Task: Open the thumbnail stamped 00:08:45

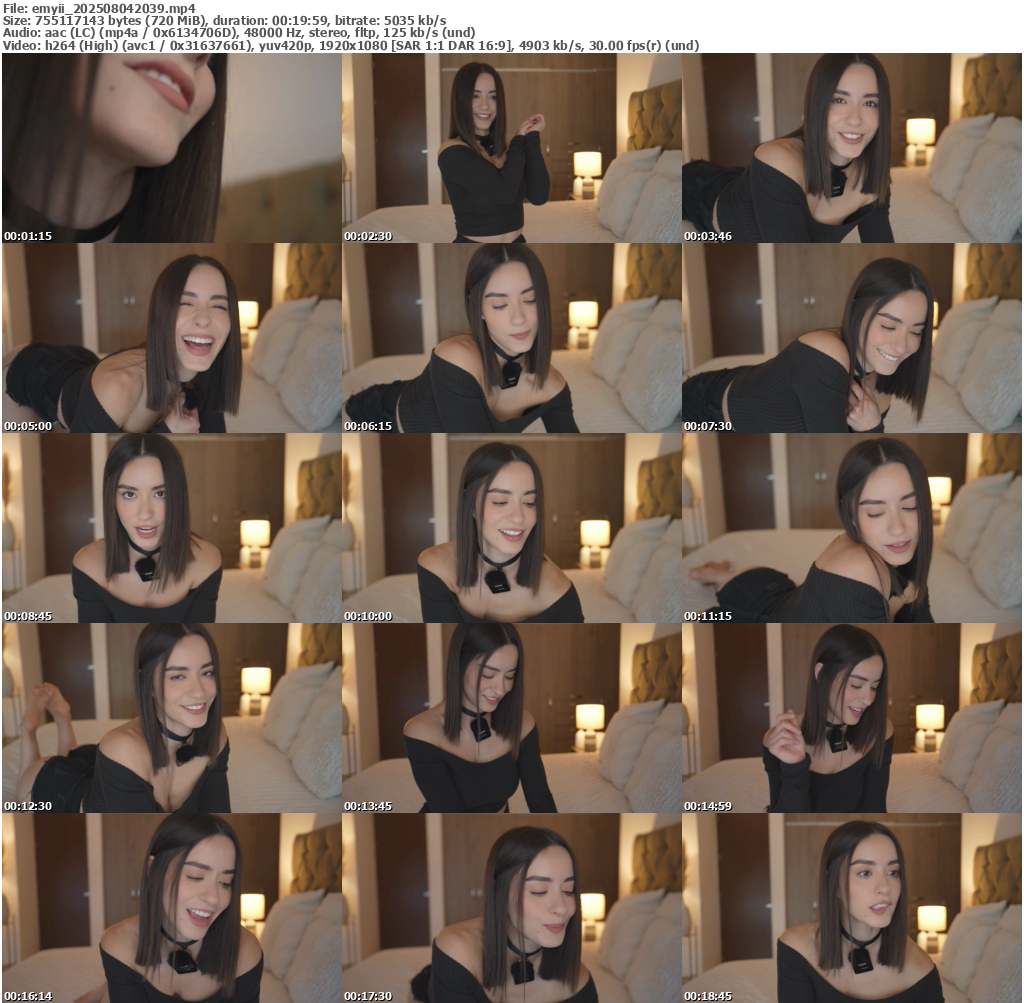Action: [x=172, y=528]
